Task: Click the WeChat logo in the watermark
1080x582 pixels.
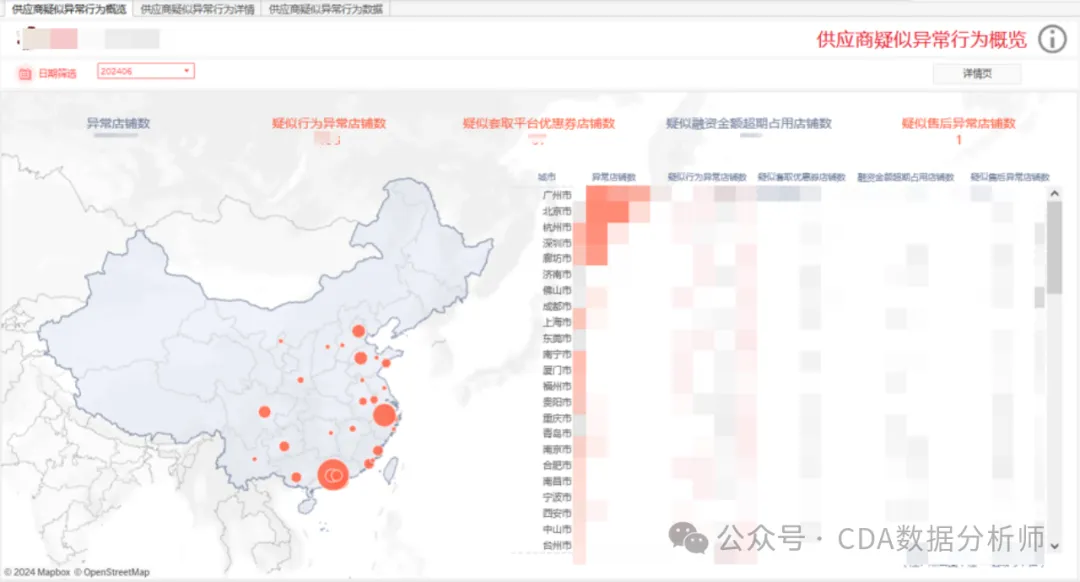Action: click(x=688, y=539)
